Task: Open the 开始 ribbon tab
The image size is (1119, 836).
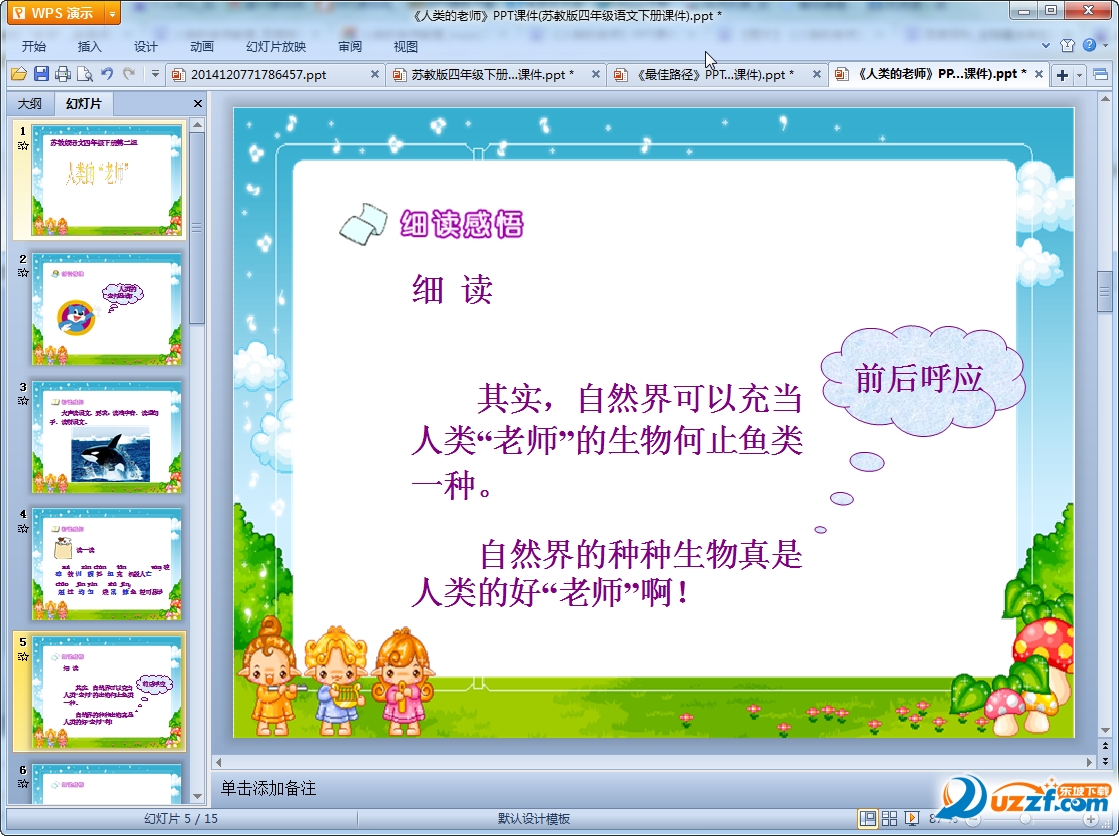Action: point(34,46)
